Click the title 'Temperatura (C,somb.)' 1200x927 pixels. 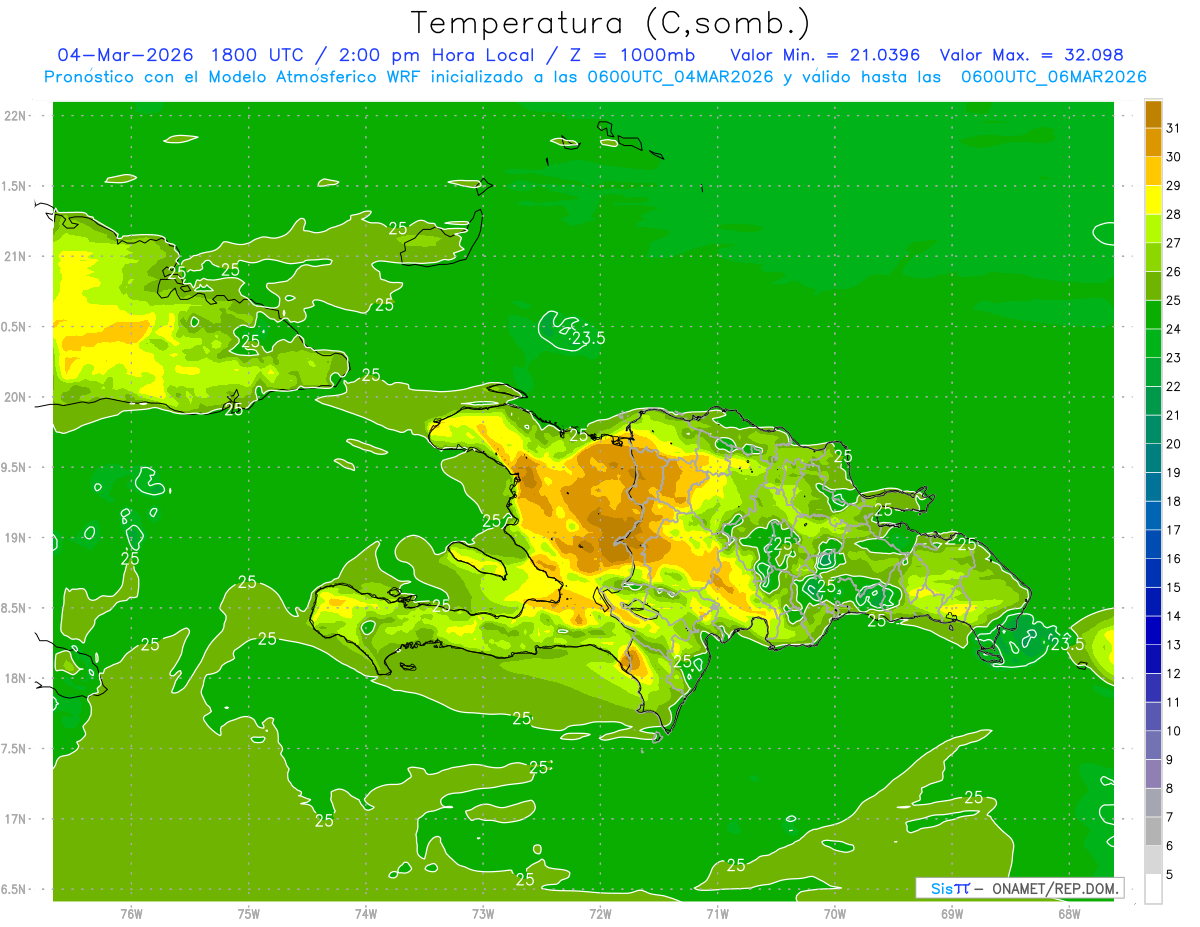pyautogui.click(x=610, y=22)
